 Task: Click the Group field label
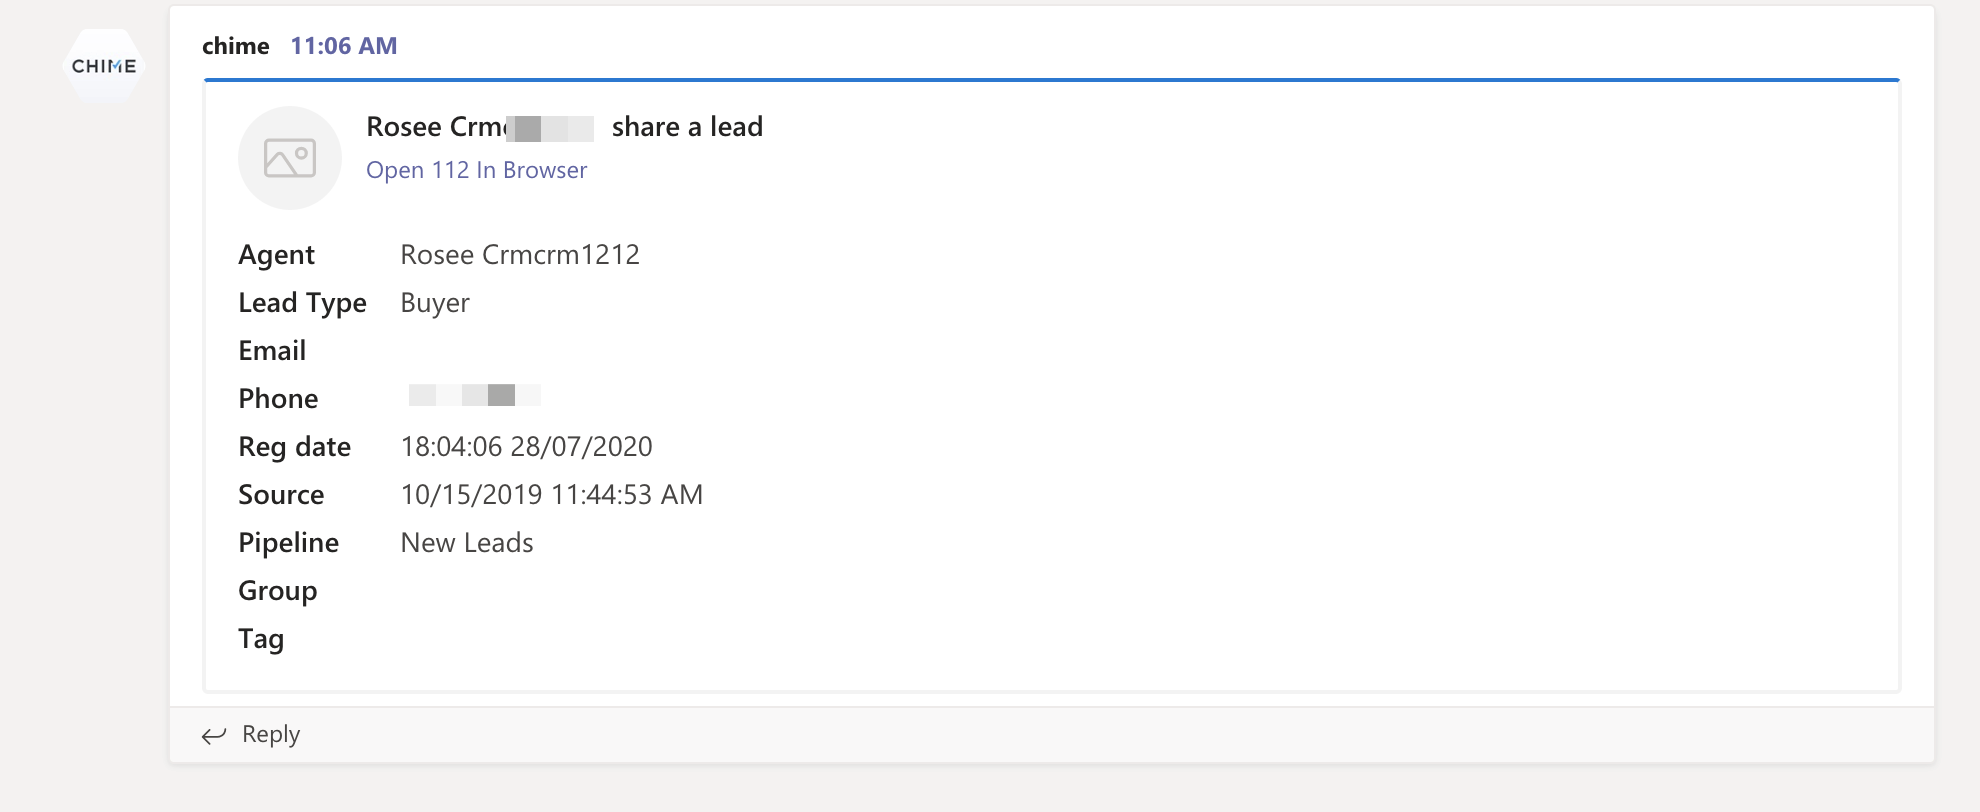point(278,591)
